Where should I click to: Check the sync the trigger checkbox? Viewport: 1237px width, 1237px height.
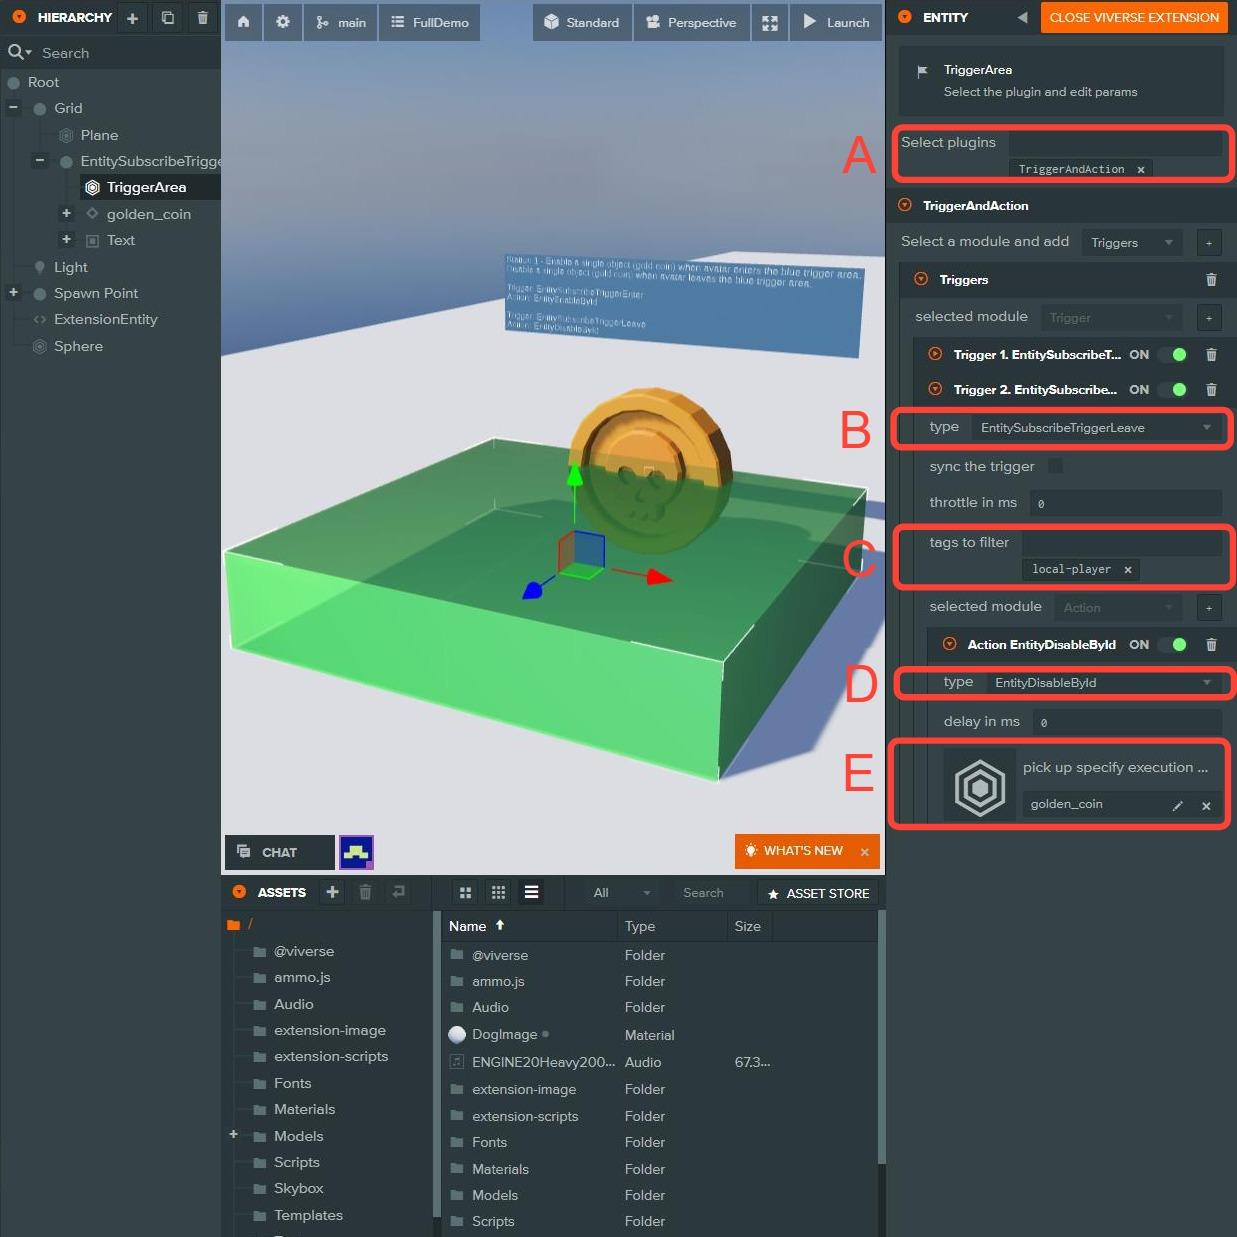pos(1055,466)
